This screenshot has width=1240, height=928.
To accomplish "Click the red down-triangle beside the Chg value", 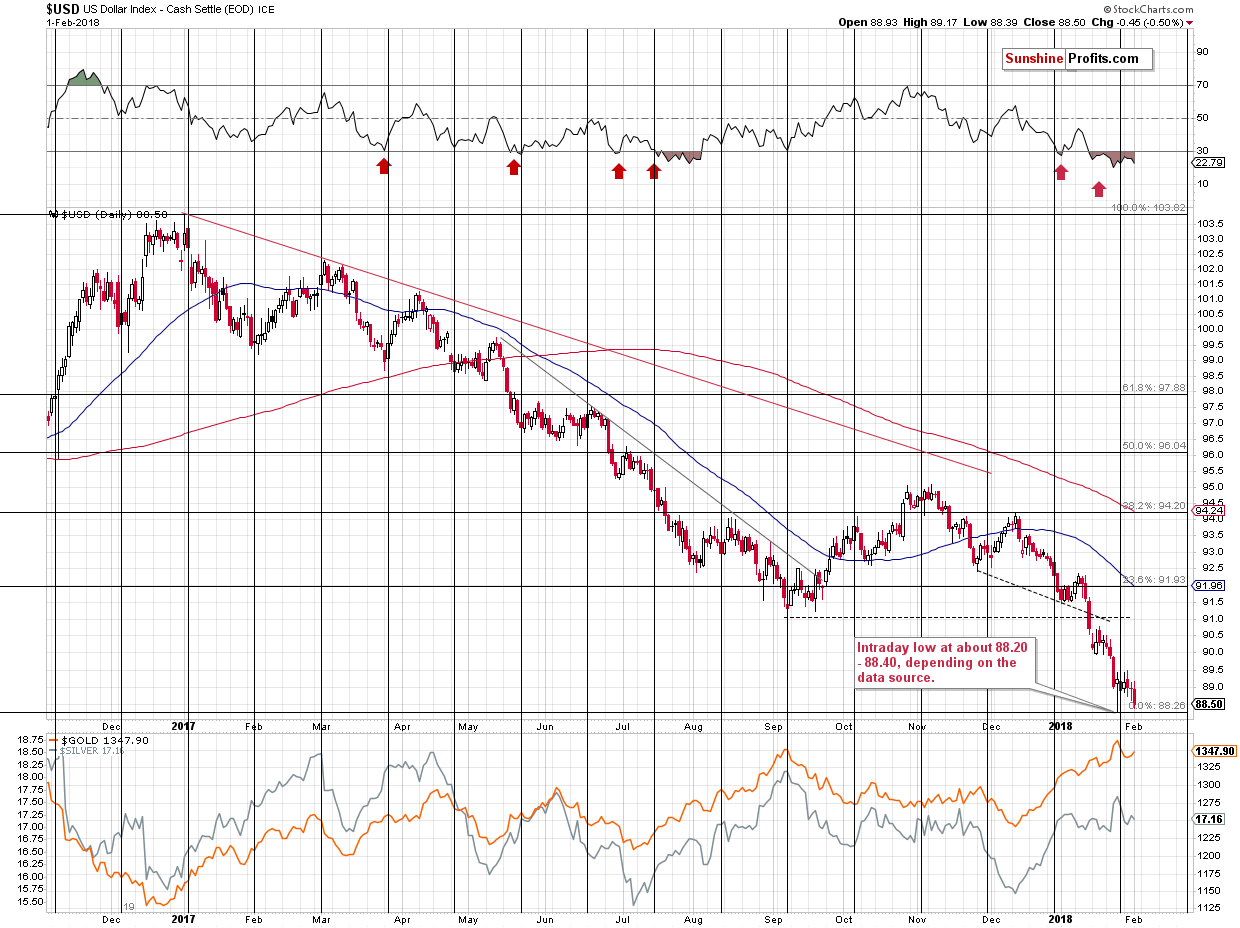I will [x=1190, y=21].
